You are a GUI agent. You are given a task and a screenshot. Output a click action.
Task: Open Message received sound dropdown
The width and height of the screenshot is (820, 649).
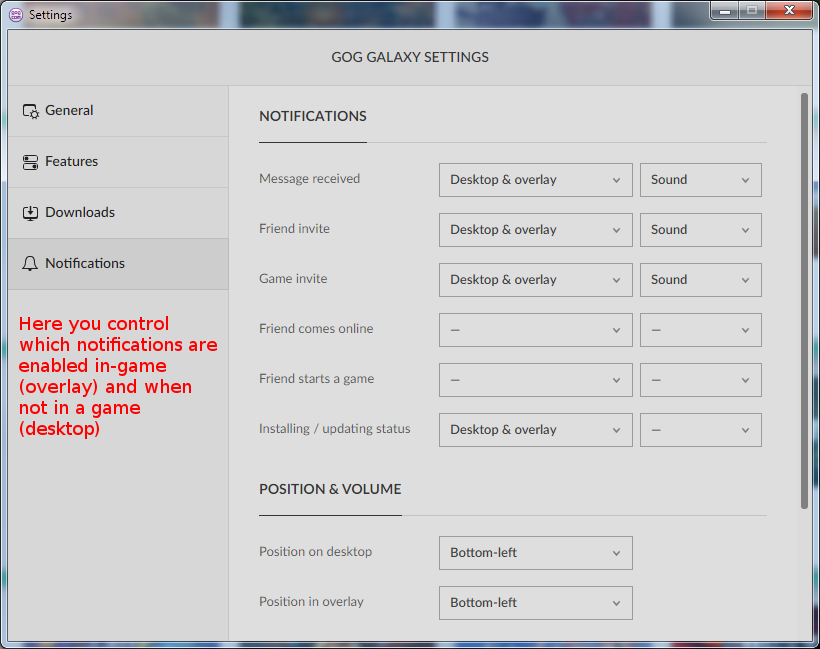click(x=701, y=180)
